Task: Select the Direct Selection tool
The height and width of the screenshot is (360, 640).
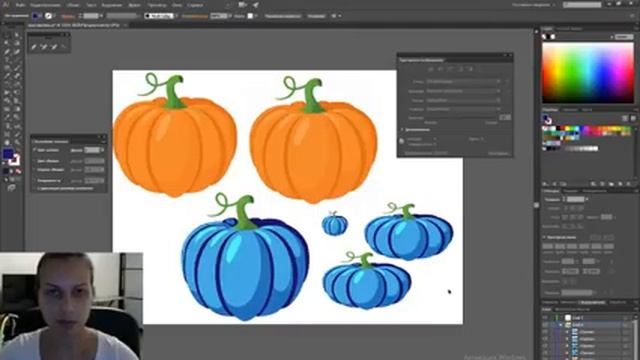Action: click(x=17, y=36)
